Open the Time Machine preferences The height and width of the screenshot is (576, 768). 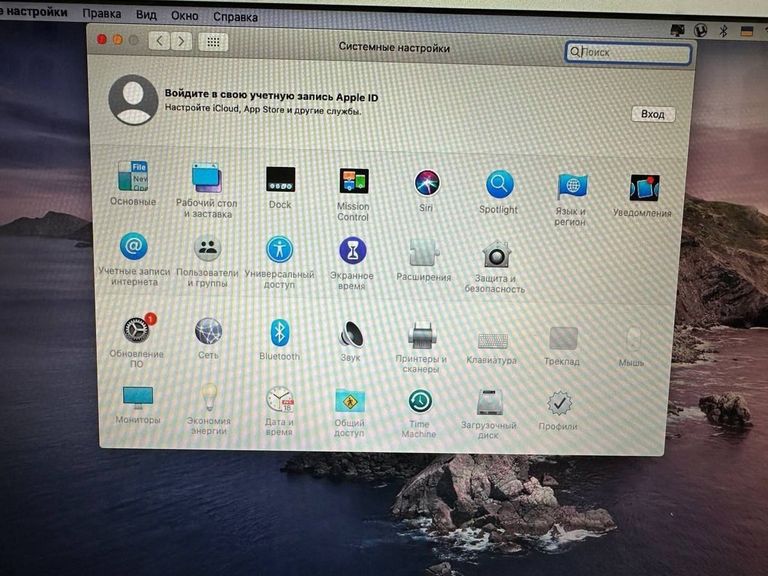tap(420, 402)
